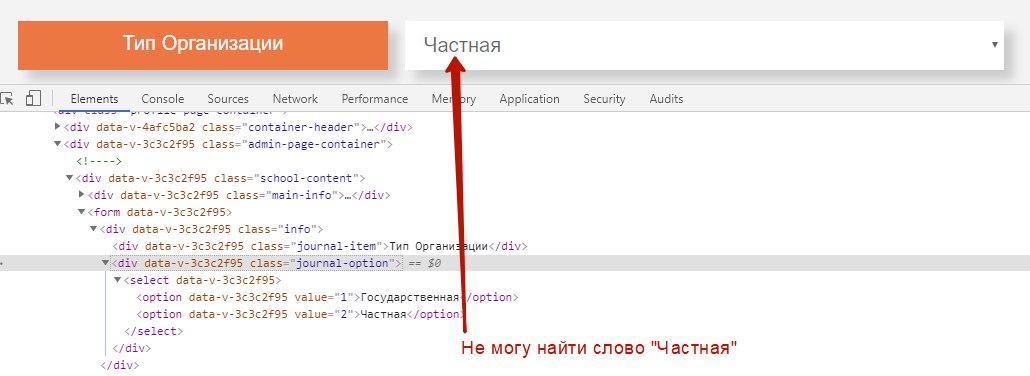This screenshot has height=376, width=1030.
Task: Select the option value="2" Частная line
Action: pyautogui.click(x=300, y=314)
